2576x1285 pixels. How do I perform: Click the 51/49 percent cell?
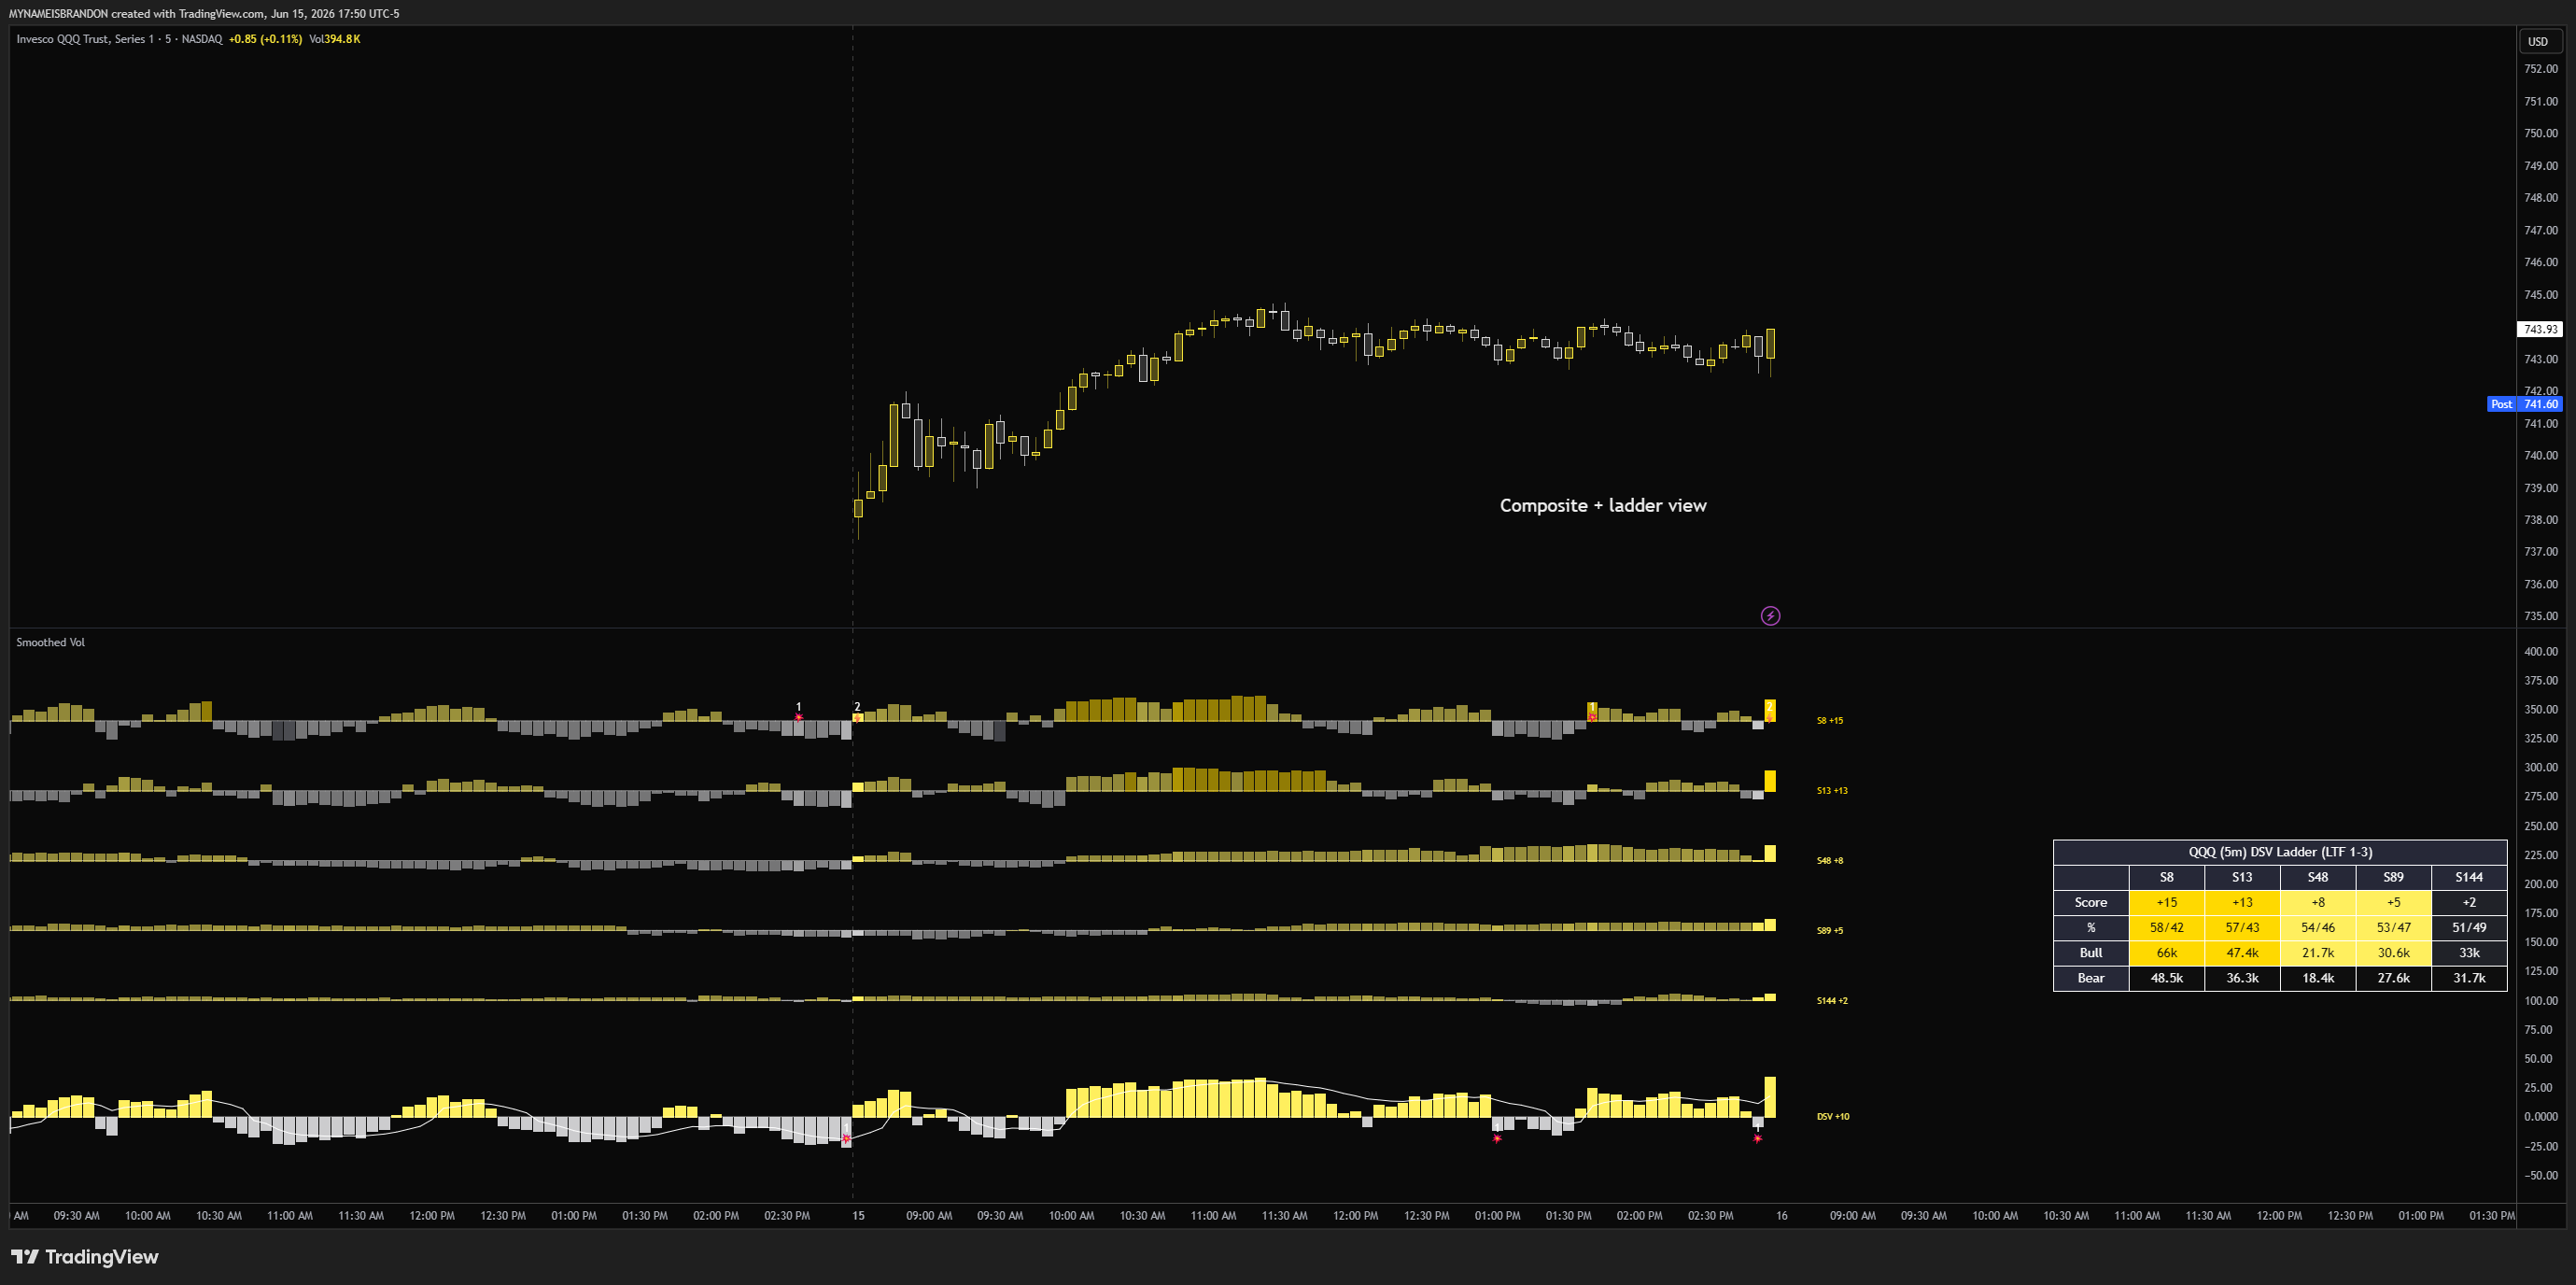click(x=2469, y=928)
